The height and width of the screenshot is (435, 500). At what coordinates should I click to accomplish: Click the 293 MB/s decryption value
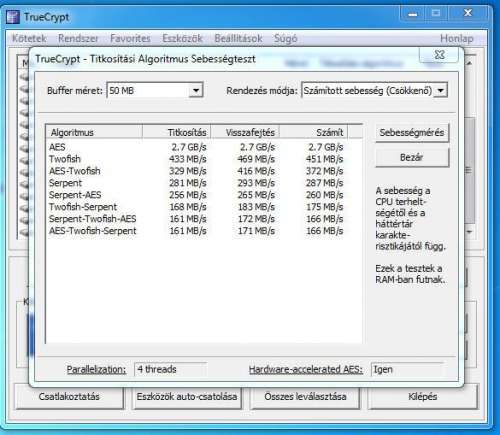pos(256,183)
